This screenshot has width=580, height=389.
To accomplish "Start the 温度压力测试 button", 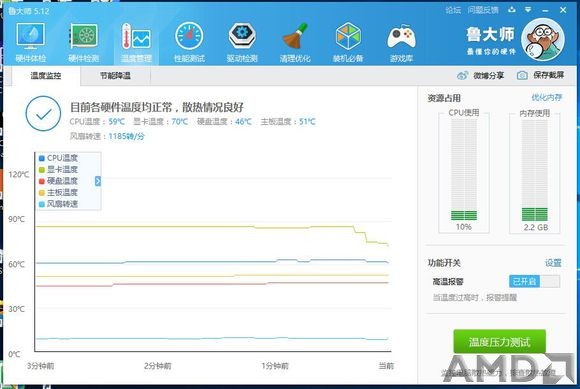I will [x=499, y=342].
